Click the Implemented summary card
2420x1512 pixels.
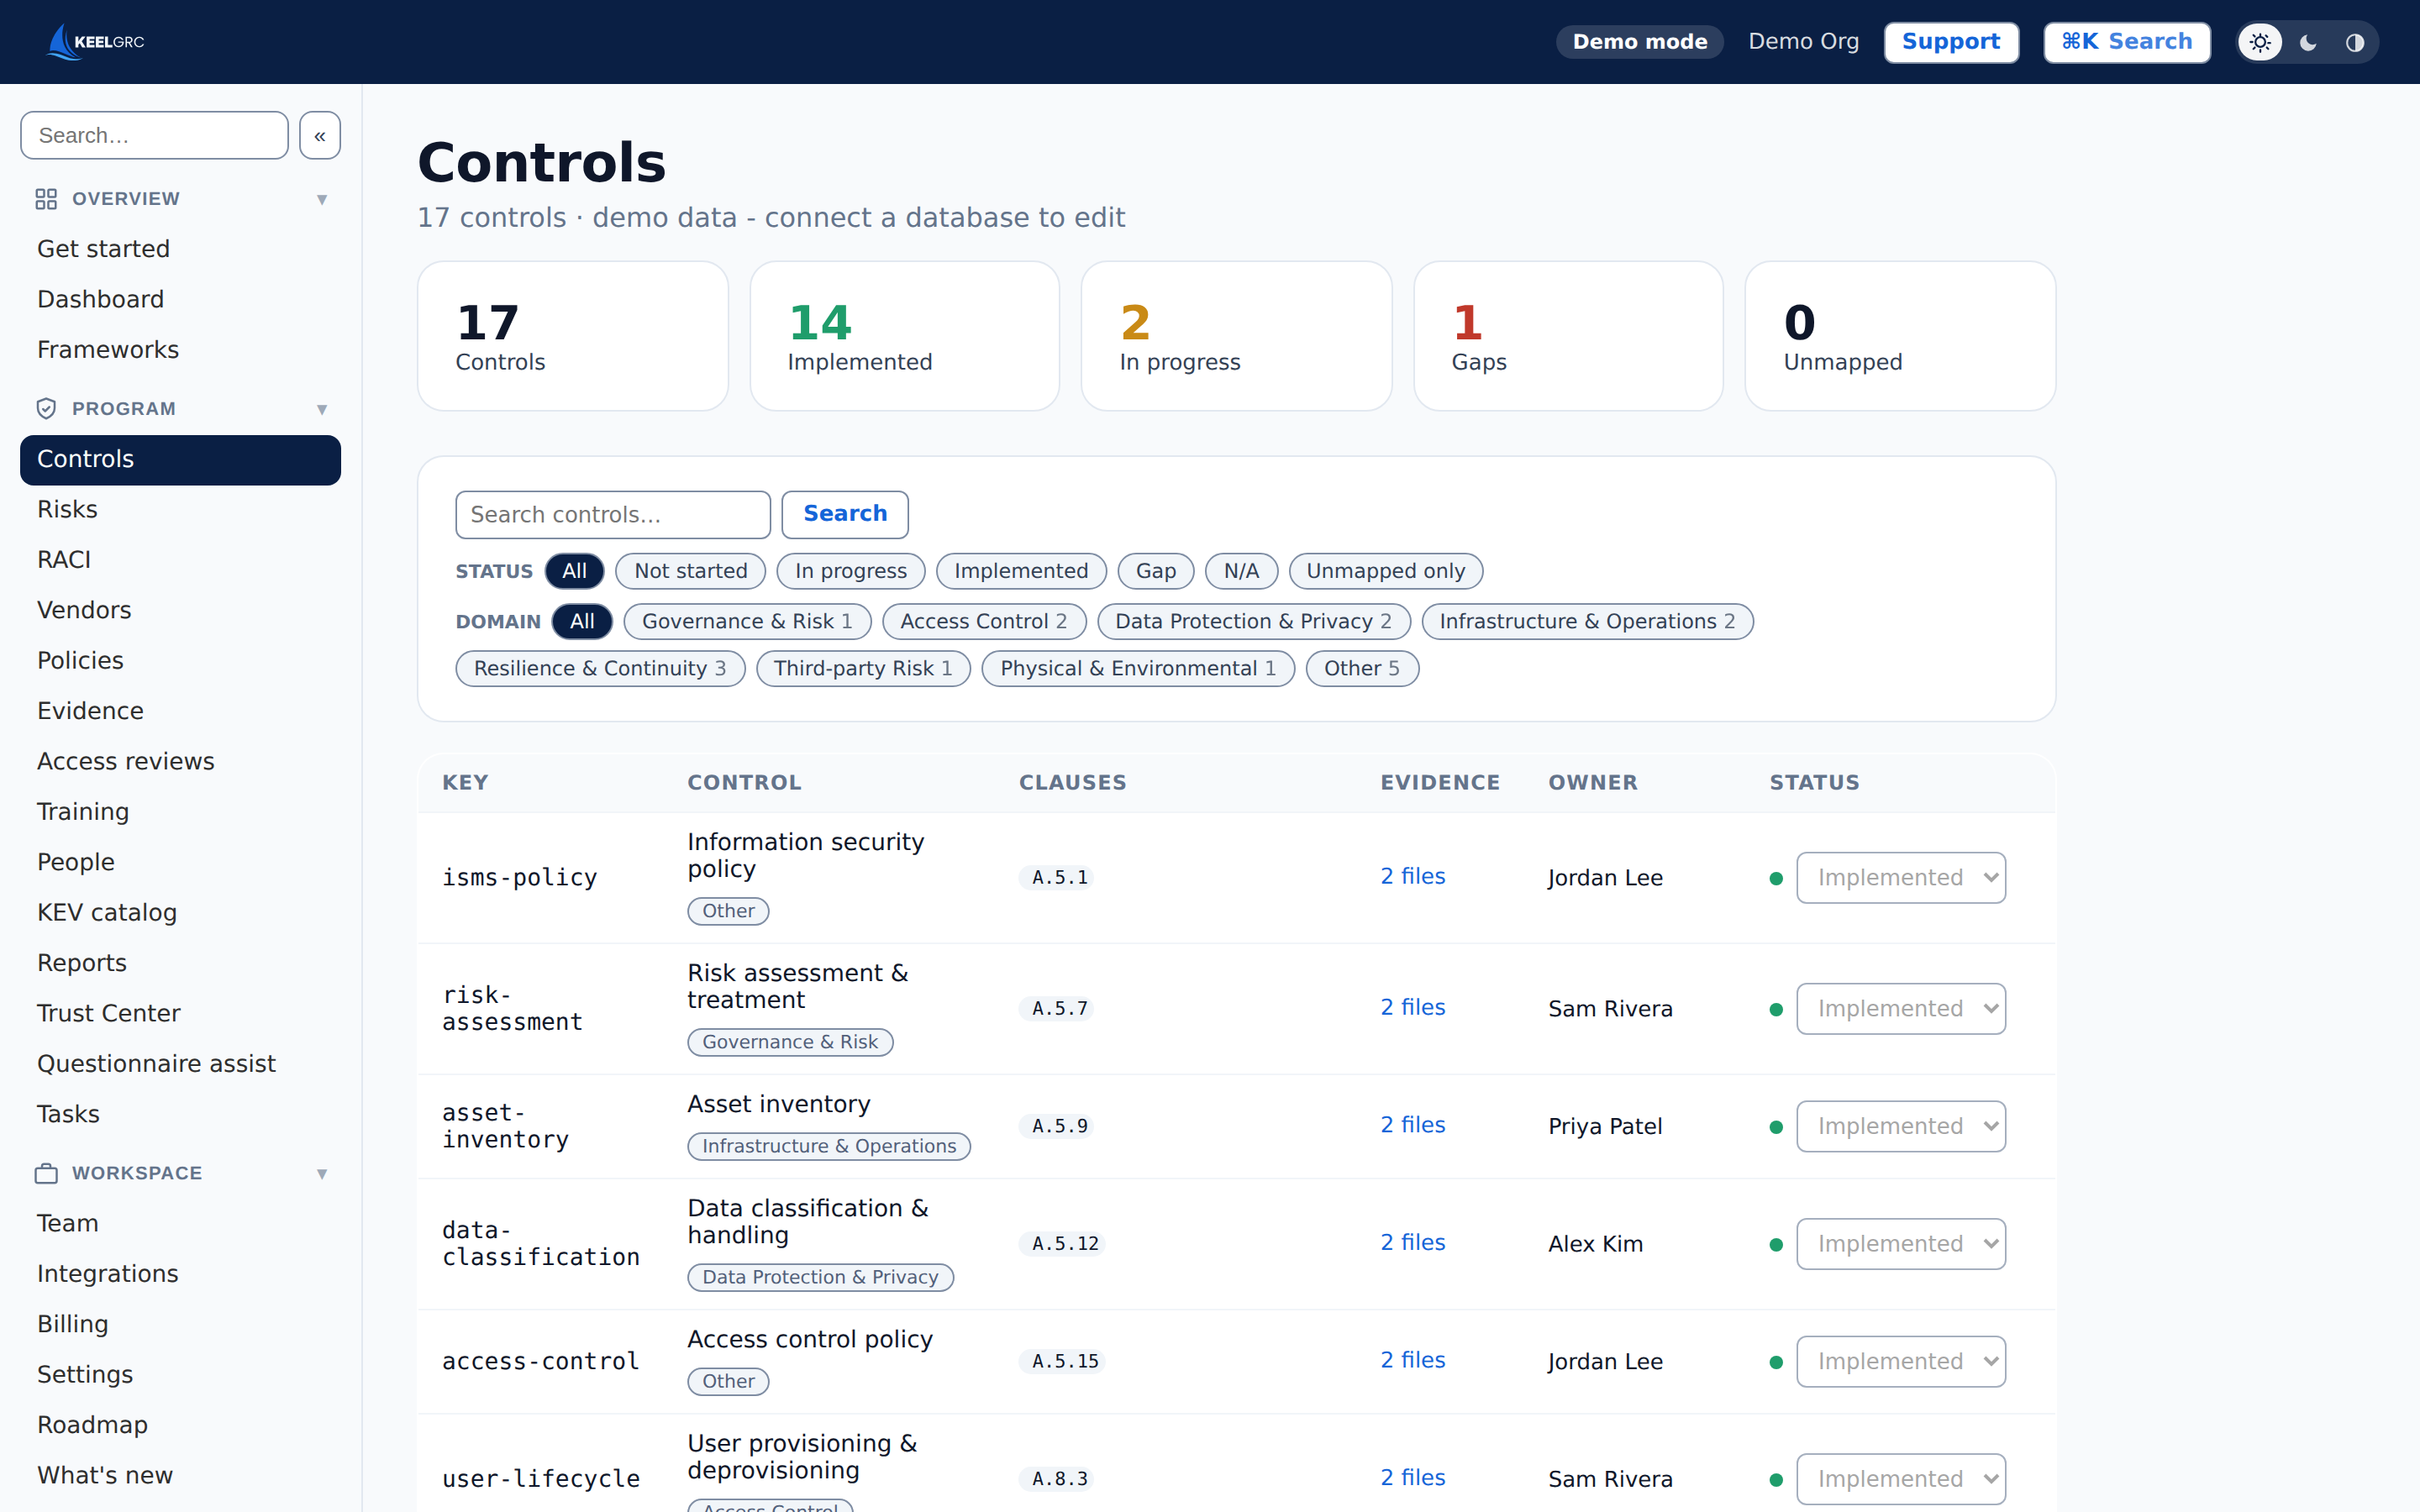904,336
